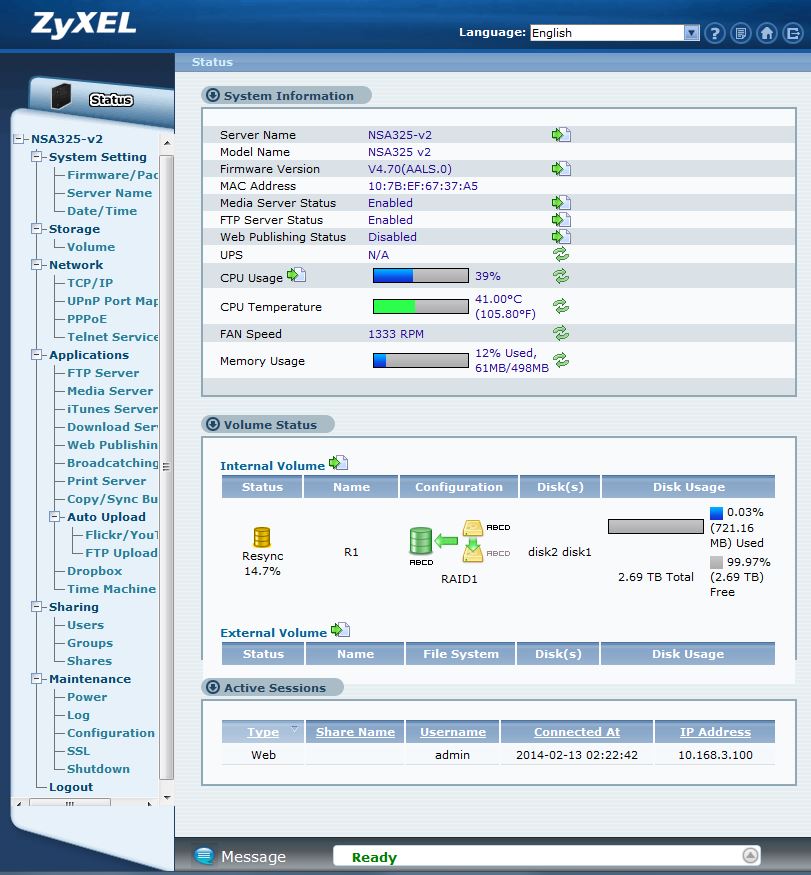Open Dropbox settings in the tree
This screenshot has width=811, height=875.
pos(94,571)
